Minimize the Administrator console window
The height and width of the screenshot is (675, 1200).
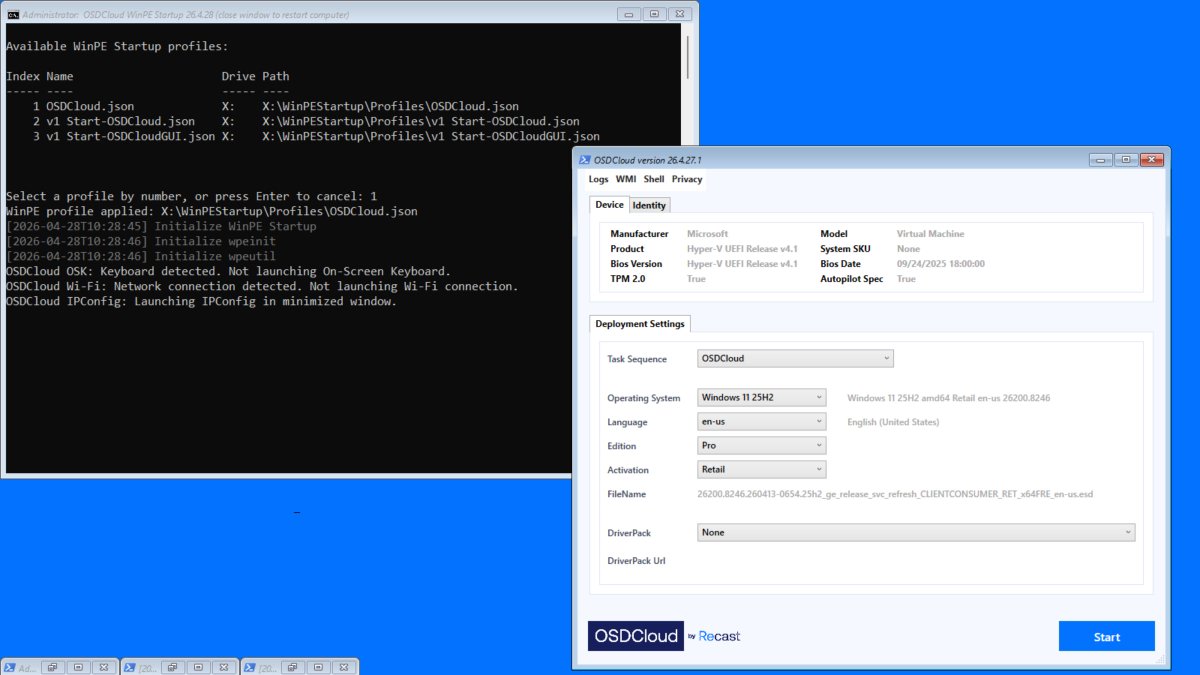coord(629,14)
